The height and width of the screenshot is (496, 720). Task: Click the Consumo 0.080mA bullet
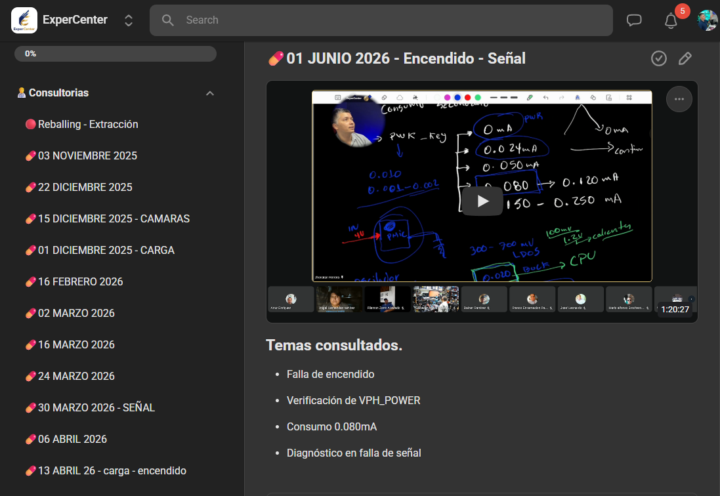coord(332,427)
